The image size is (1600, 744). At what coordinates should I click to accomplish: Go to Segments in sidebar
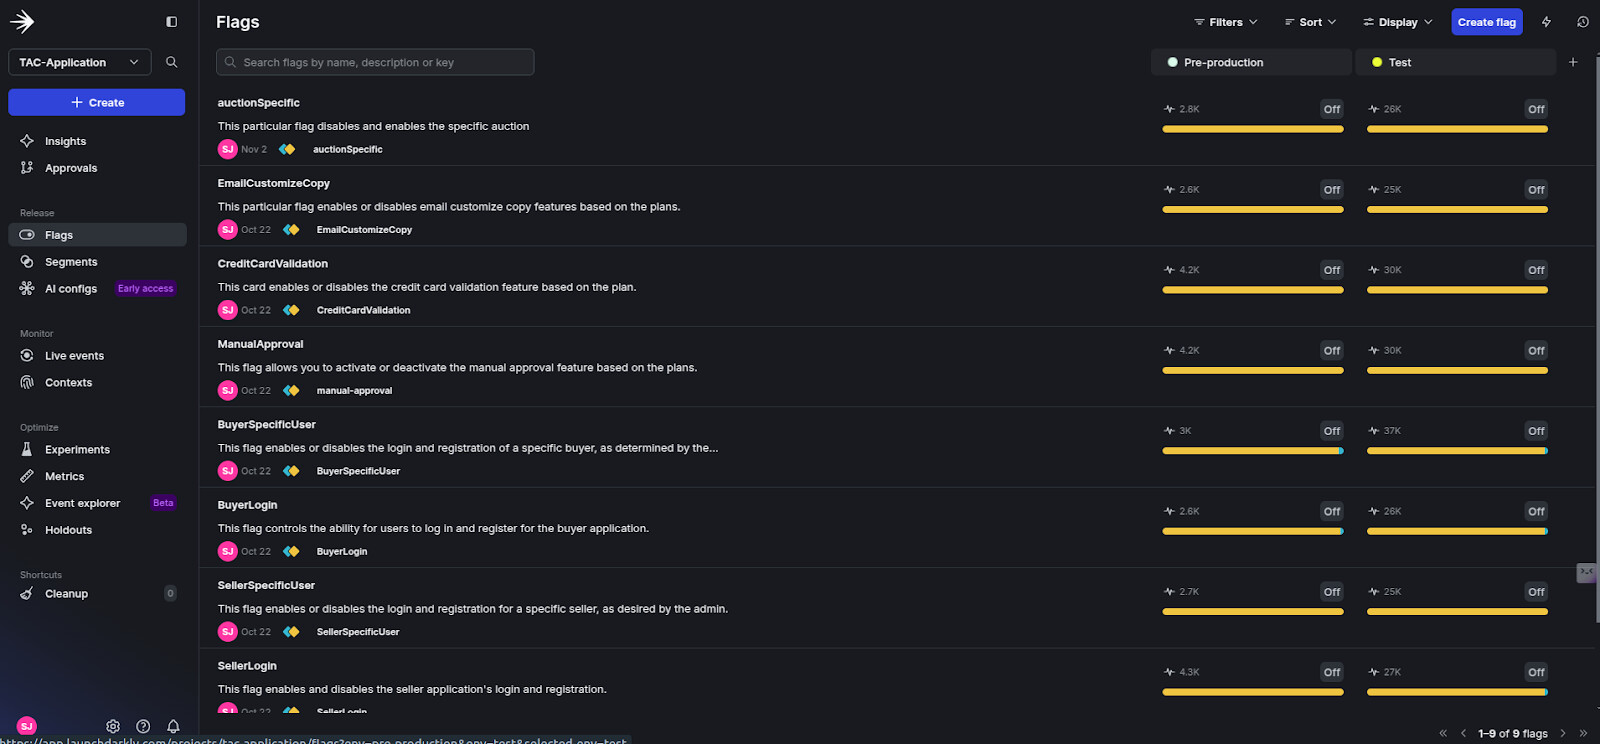(71, 262)
